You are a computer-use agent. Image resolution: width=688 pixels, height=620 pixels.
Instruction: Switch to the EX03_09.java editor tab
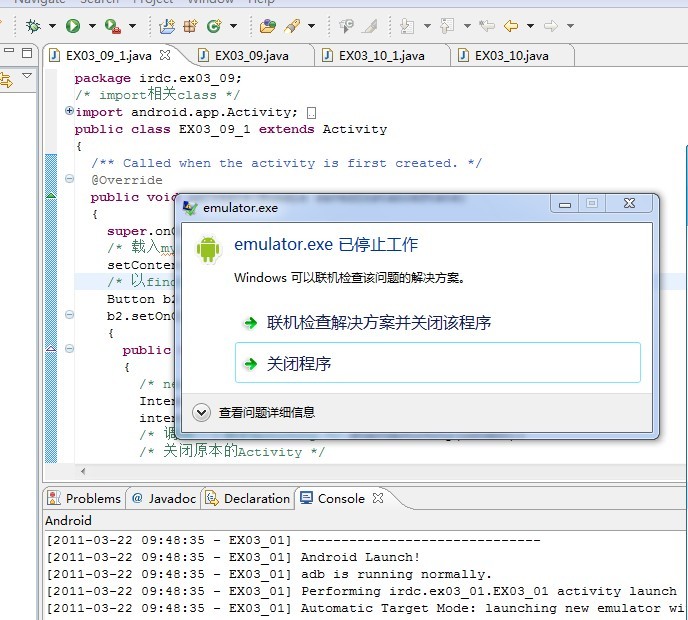tap(250, 56)
